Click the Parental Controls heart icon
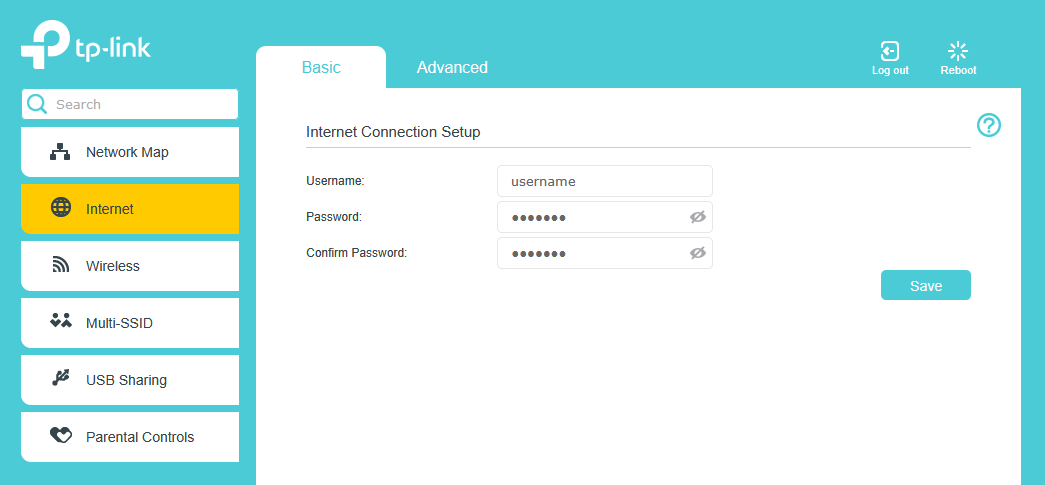The image size is (1045, 485). pyautogui.click(x=61, y=436)
